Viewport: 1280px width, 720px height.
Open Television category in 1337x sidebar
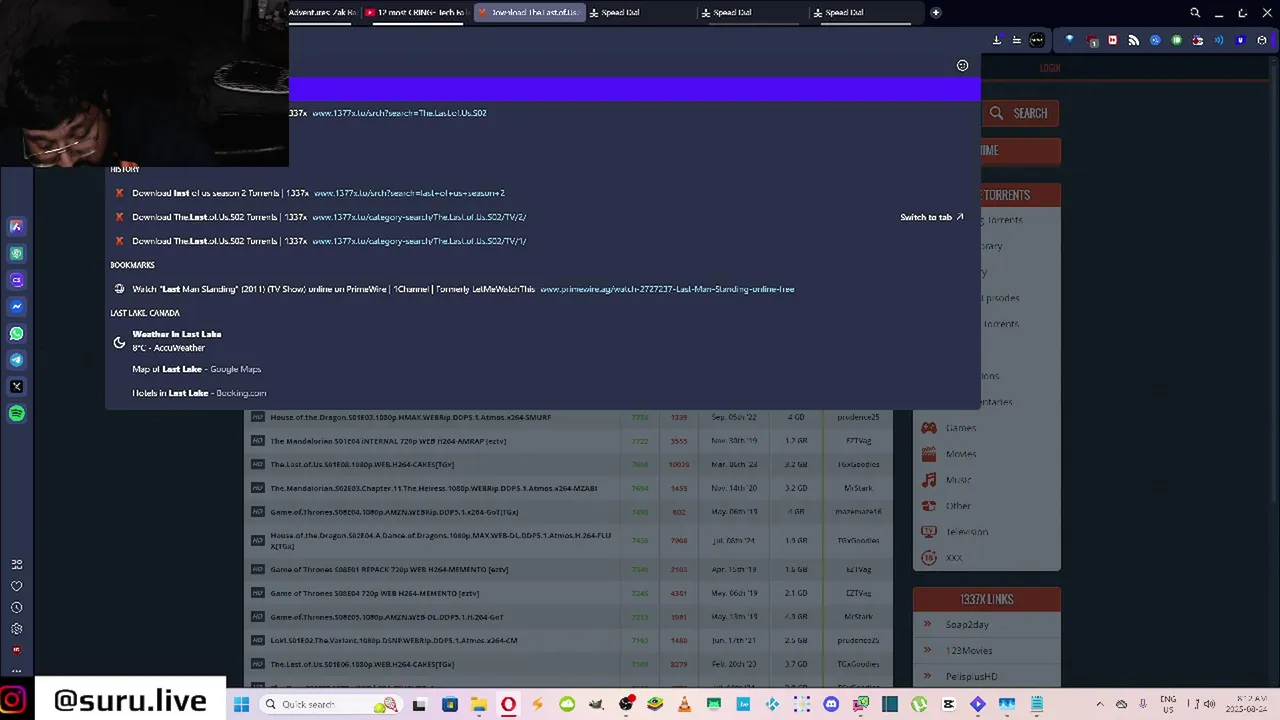[966, 532]
